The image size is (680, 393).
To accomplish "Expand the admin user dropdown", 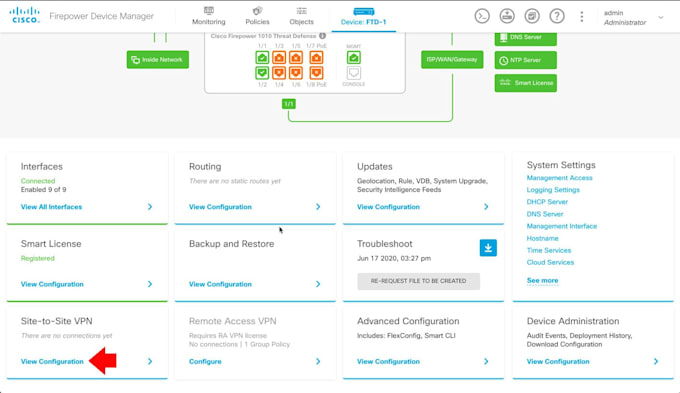I will 661,17.
